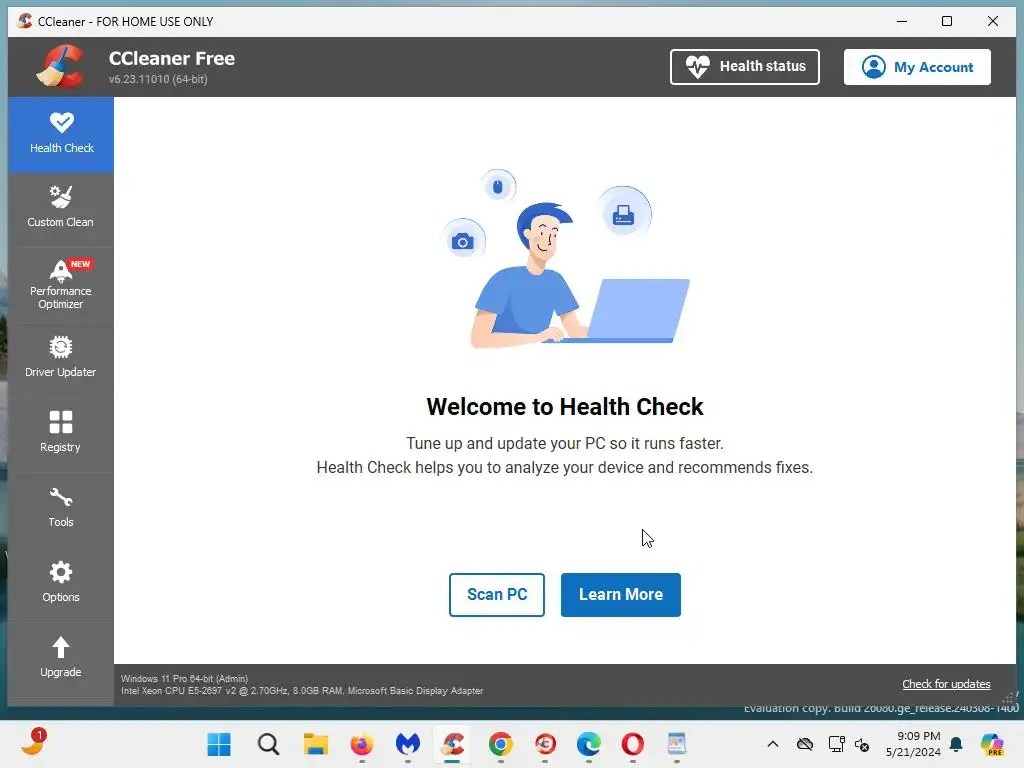Click the muted volume tray icon
Screen dimensions: 1024x768
[x=862, y=744]
